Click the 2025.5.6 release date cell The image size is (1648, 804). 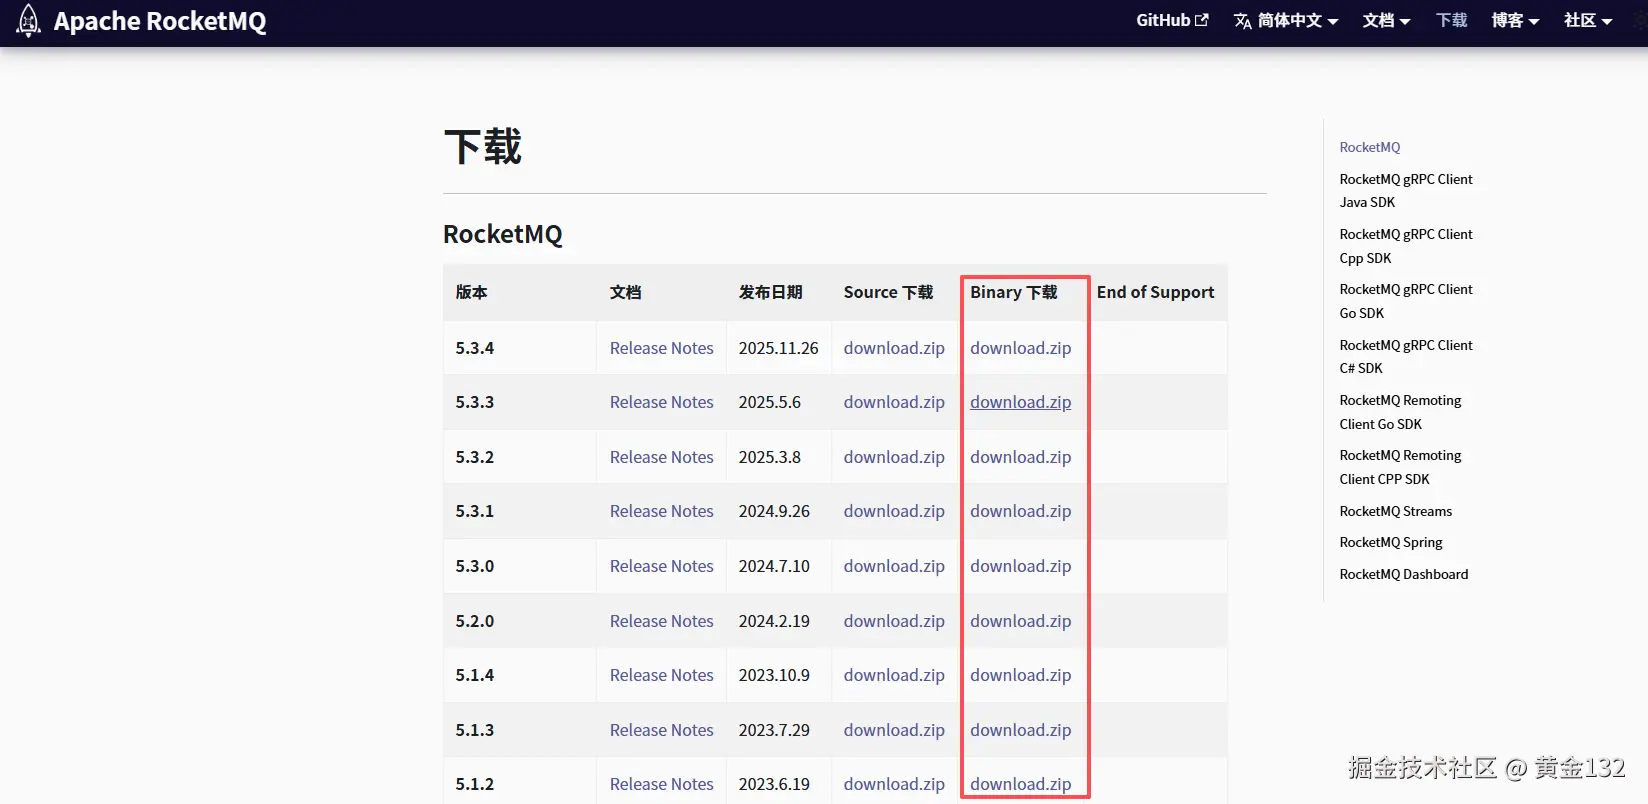779,402
